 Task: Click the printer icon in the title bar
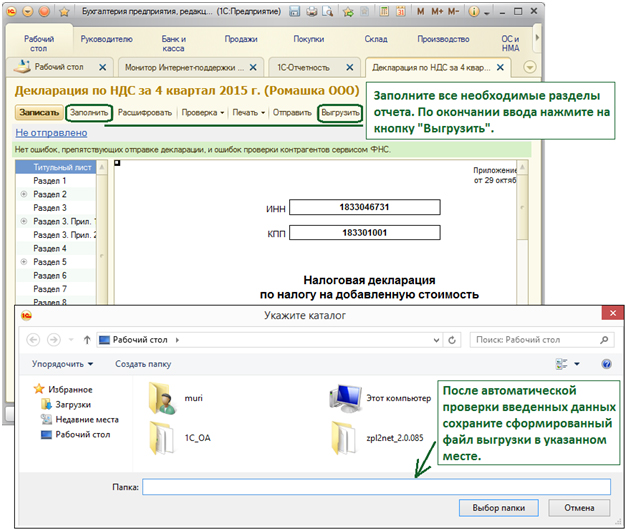[312, 12]
